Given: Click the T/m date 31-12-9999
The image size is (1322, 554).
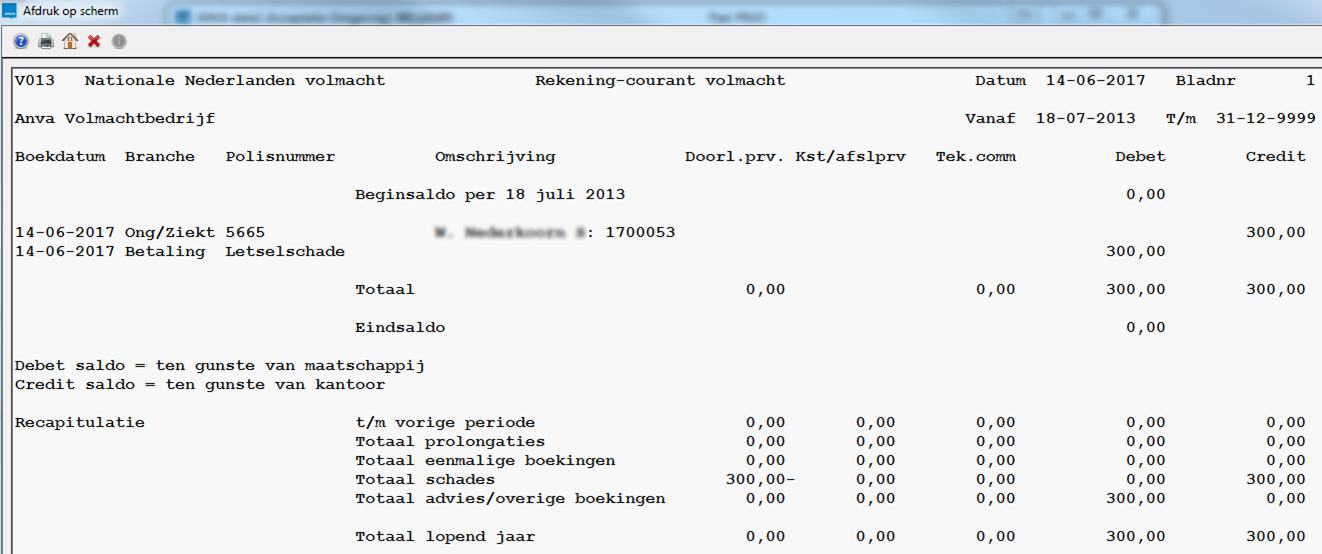Looking at the screenshot, I should (x=1265, y=118).
